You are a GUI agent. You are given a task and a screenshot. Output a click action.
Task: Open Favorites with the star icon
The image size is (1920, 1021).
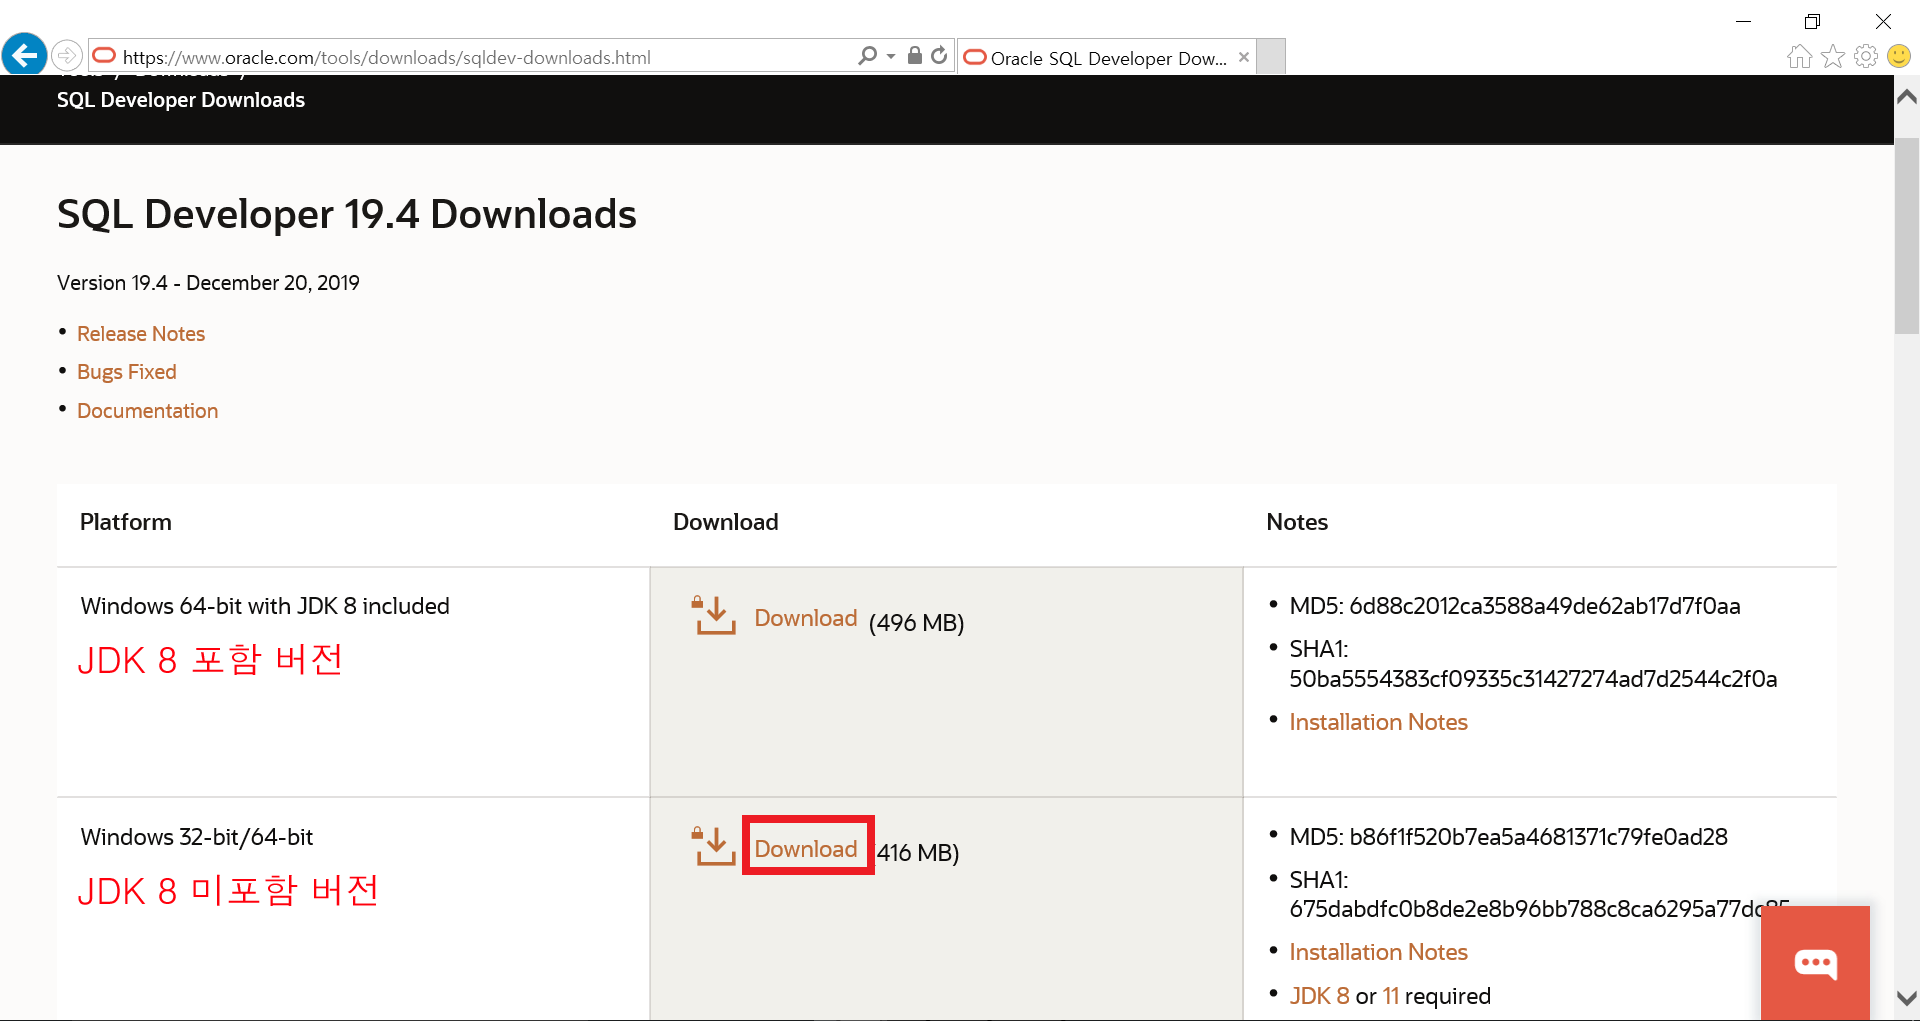click(x=1833, y=57)
